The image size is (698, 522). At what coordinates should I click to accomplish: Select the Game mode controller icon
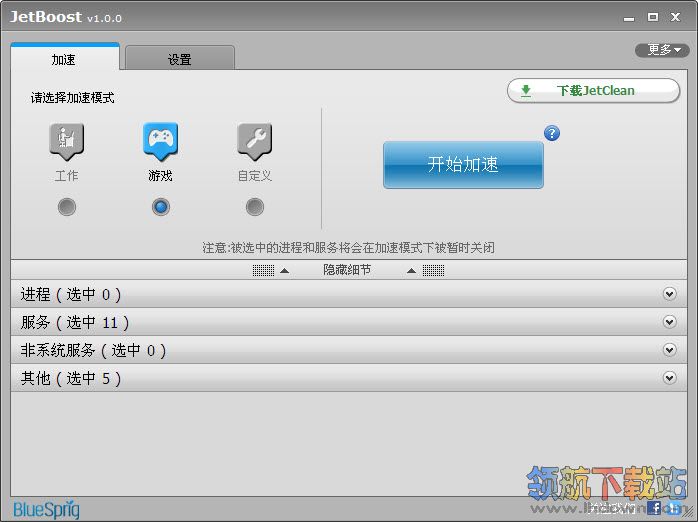pyautogui.click(x=161, y=141)
